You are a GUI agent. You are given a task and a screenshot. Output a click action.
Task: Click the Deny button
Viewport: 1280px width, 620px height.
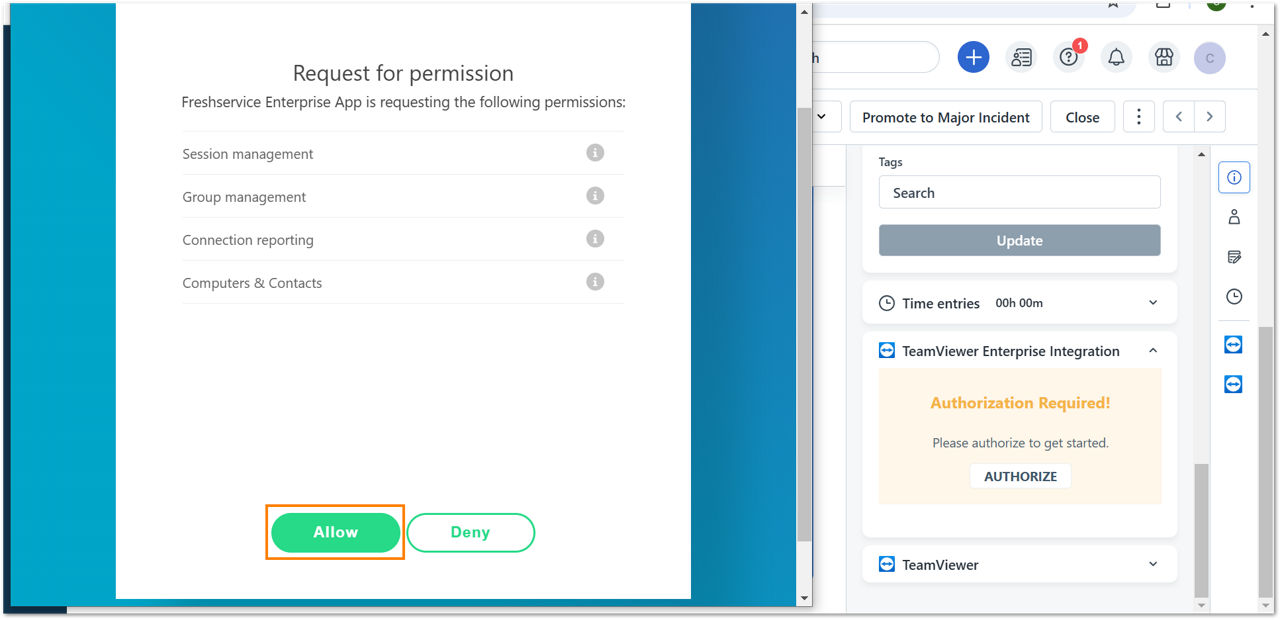tap(470, 532)
